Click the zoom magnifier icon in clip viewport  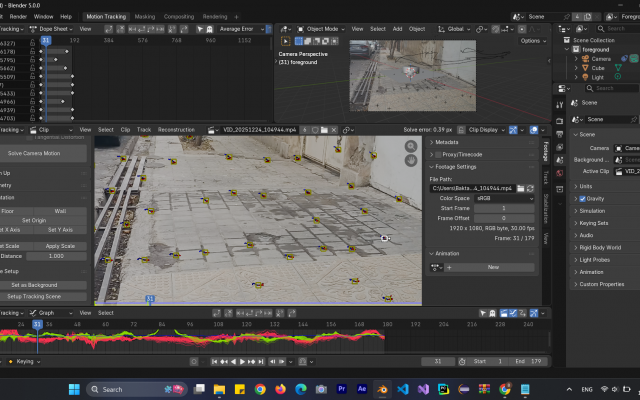point(411,146)
